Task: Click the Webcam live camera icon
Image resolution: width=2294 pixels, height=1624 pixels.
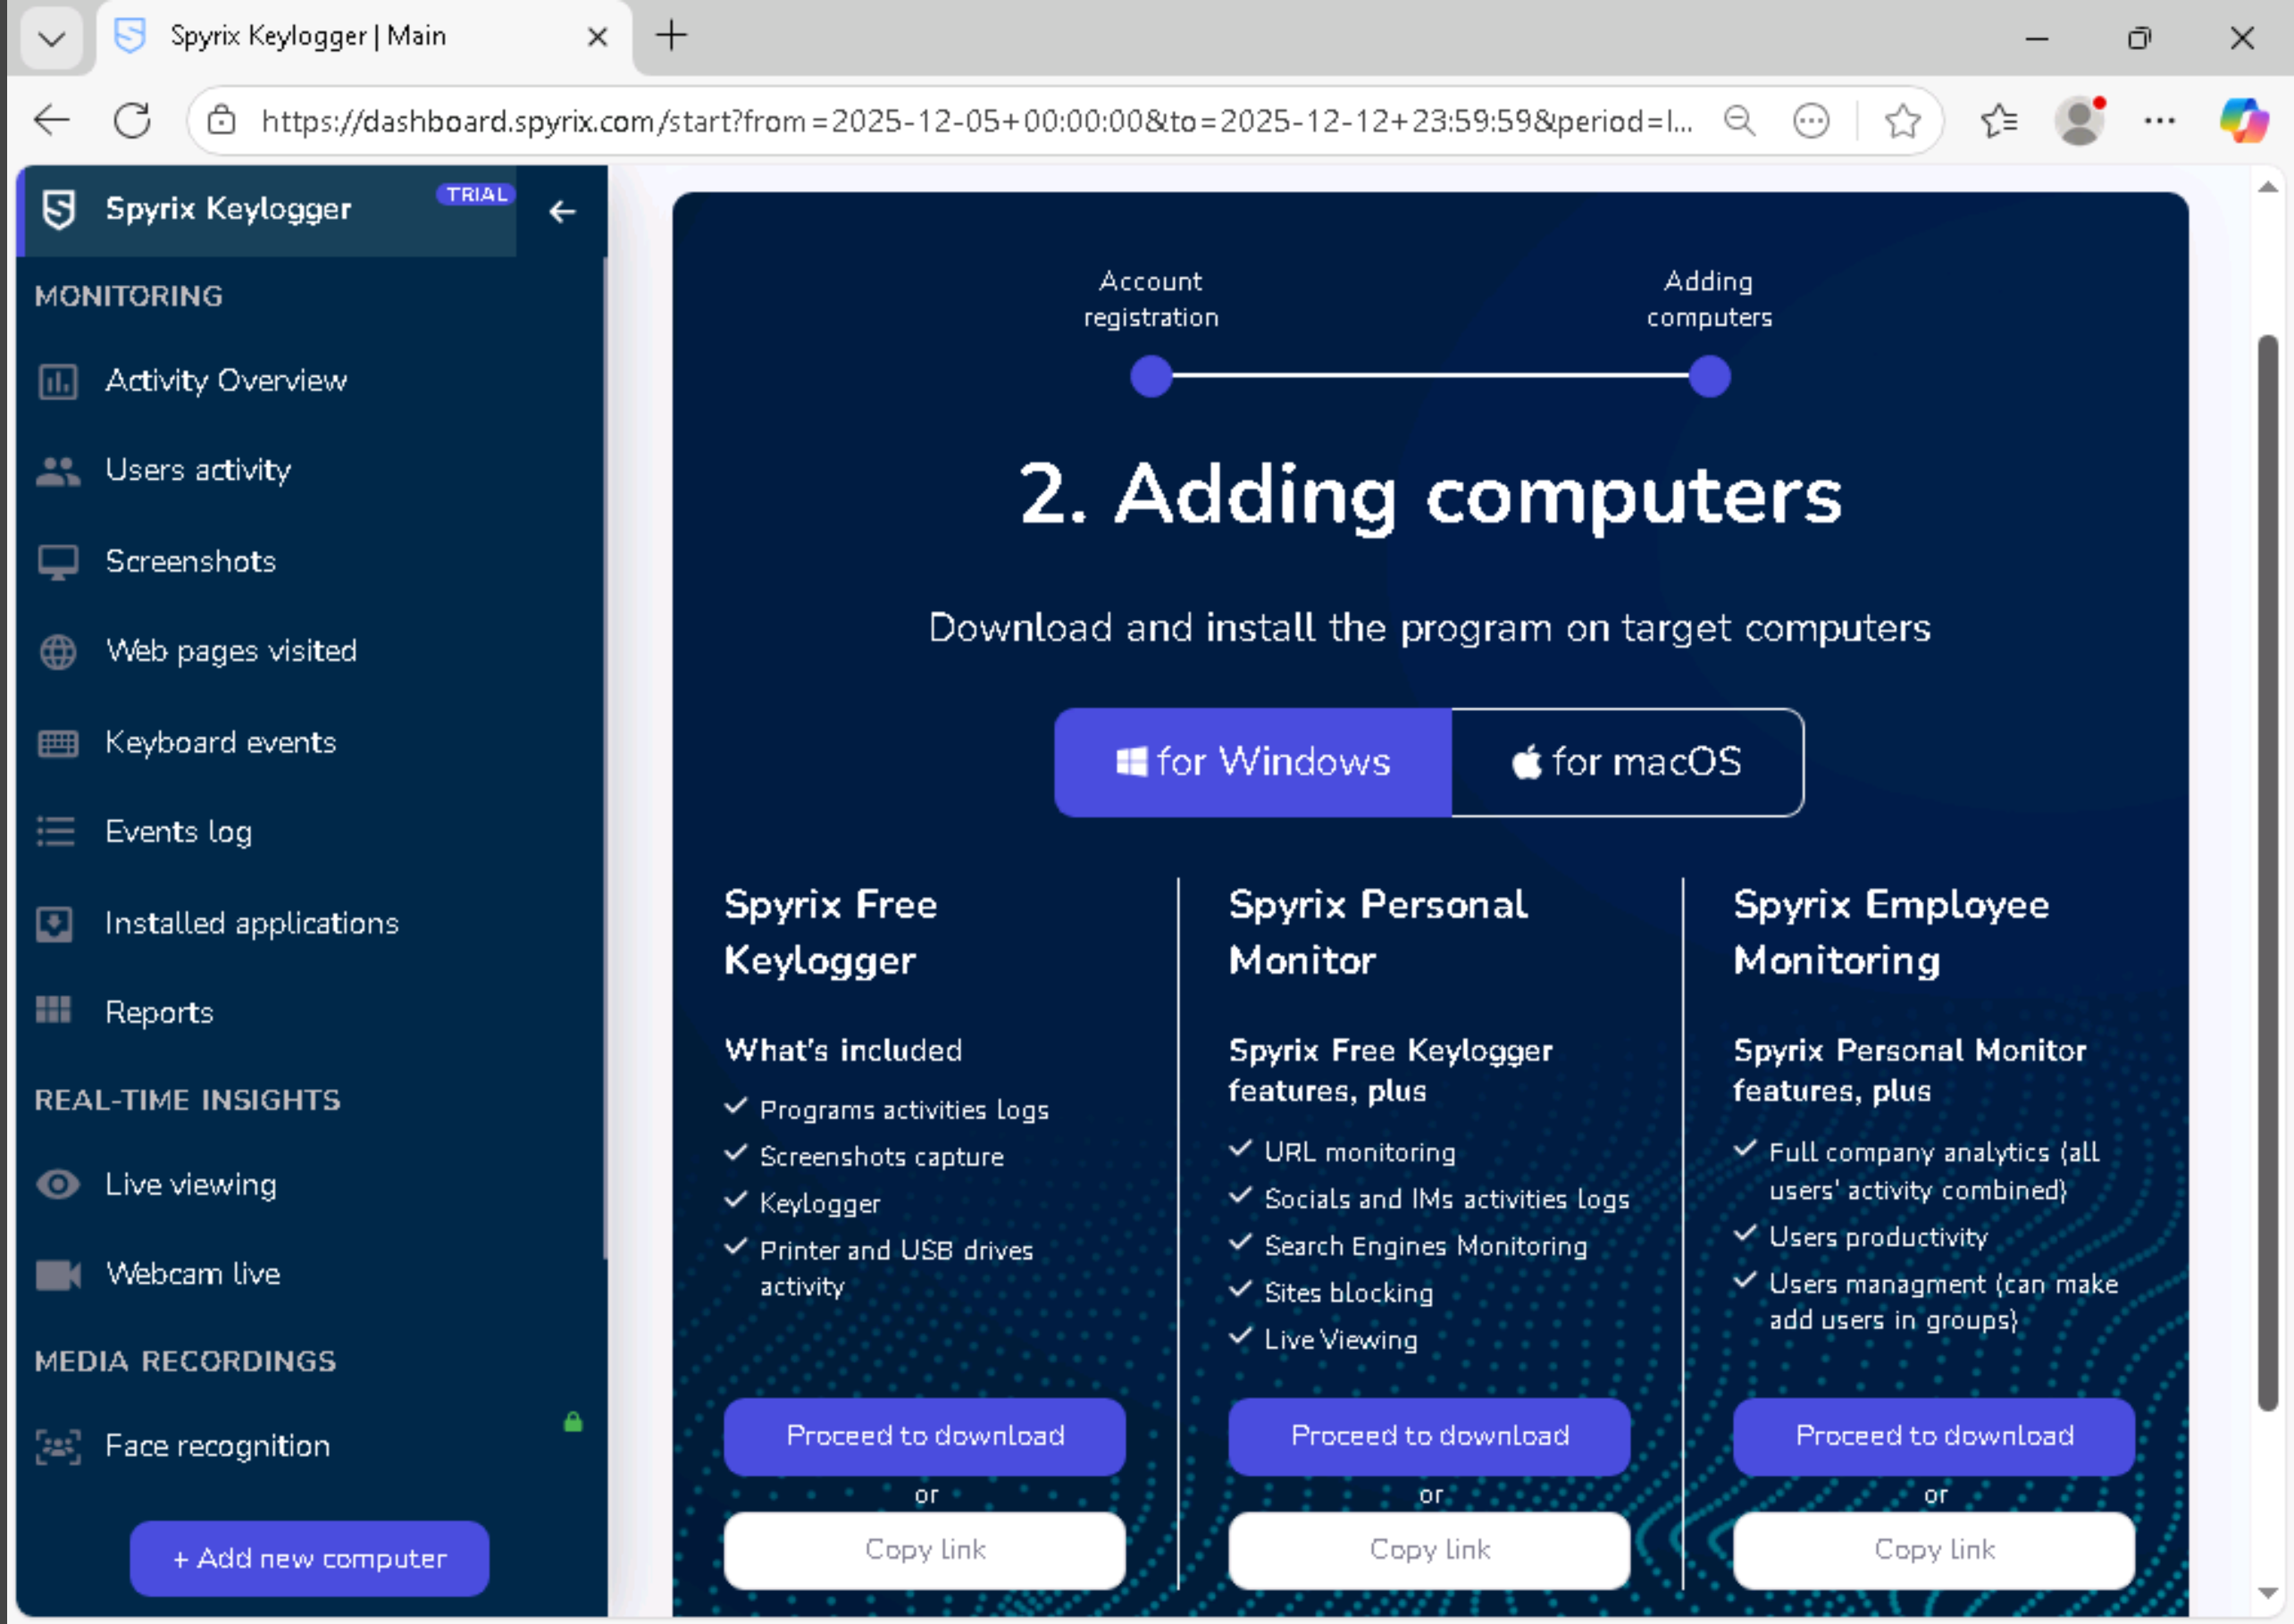Action: (57, 1275)
